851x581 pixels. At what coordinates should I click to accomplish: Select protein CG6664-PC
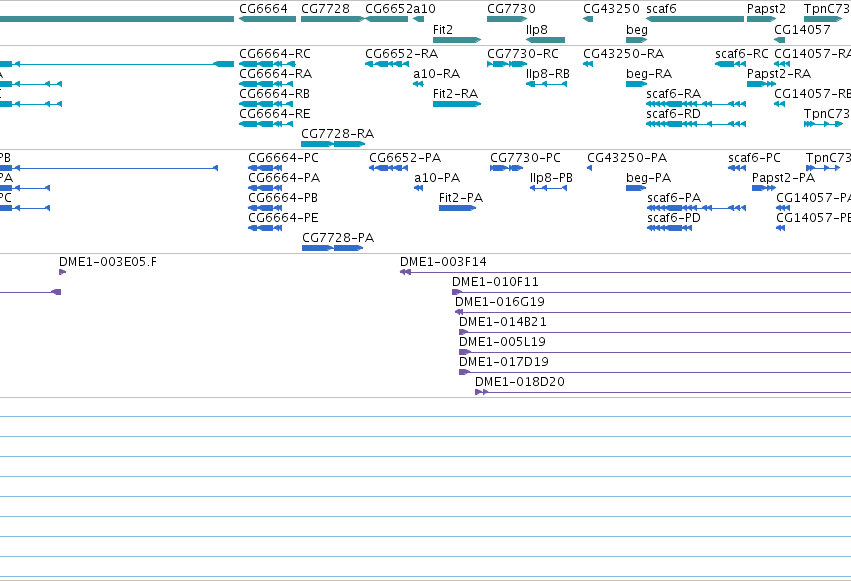point(265,168)
